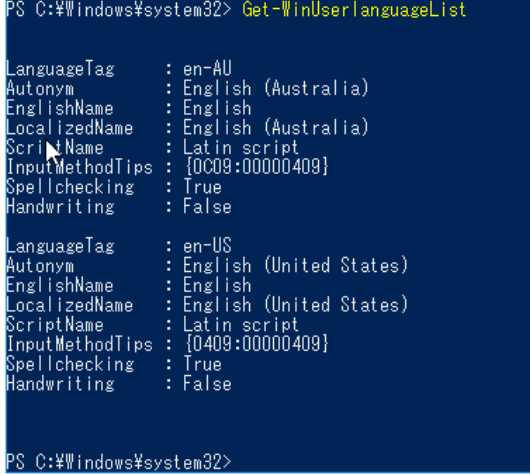Click the top PS C:\Windows\system32 prompt

coord(119,9)
